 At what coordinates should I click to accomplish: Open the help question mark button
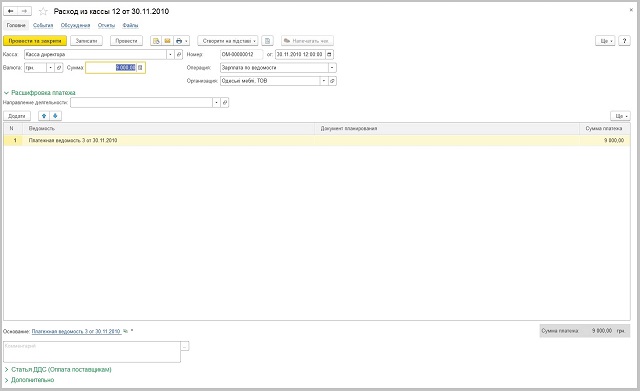pos(624,41)
